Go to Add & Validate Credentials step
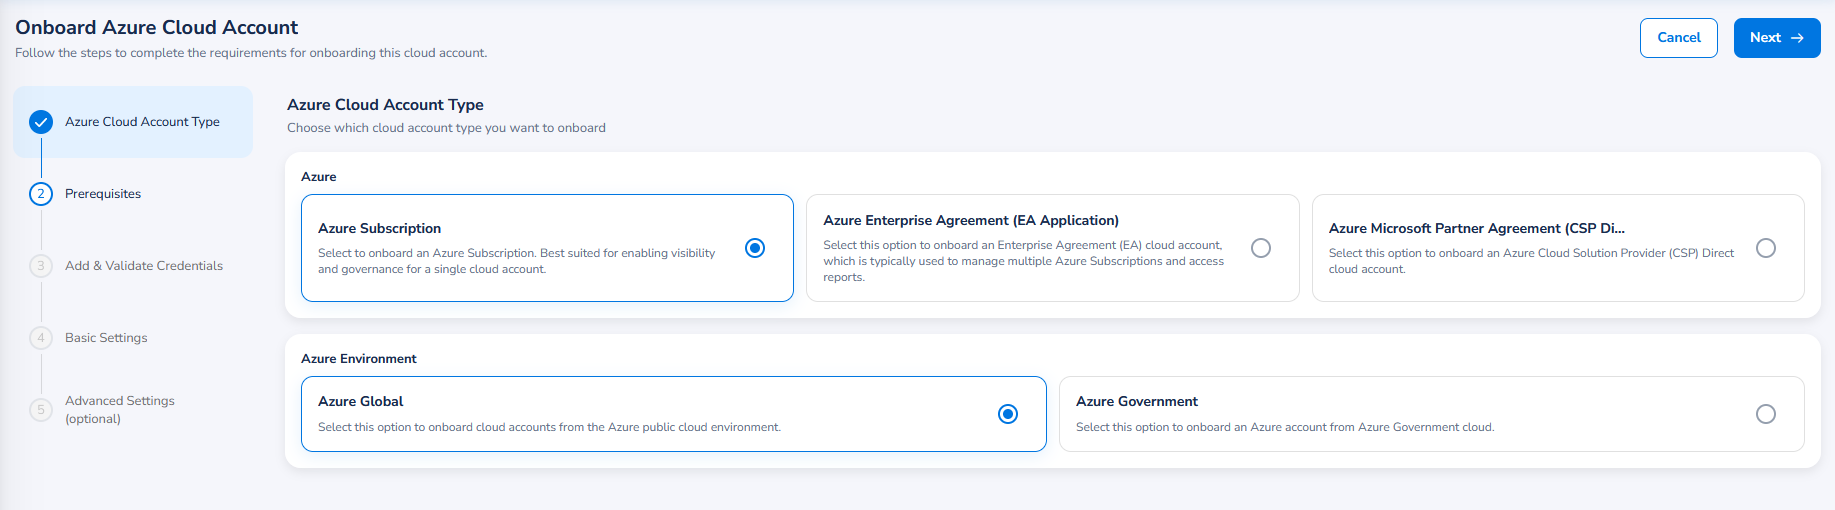Viewport: 1835px width, 510px height. coord(144,266)
